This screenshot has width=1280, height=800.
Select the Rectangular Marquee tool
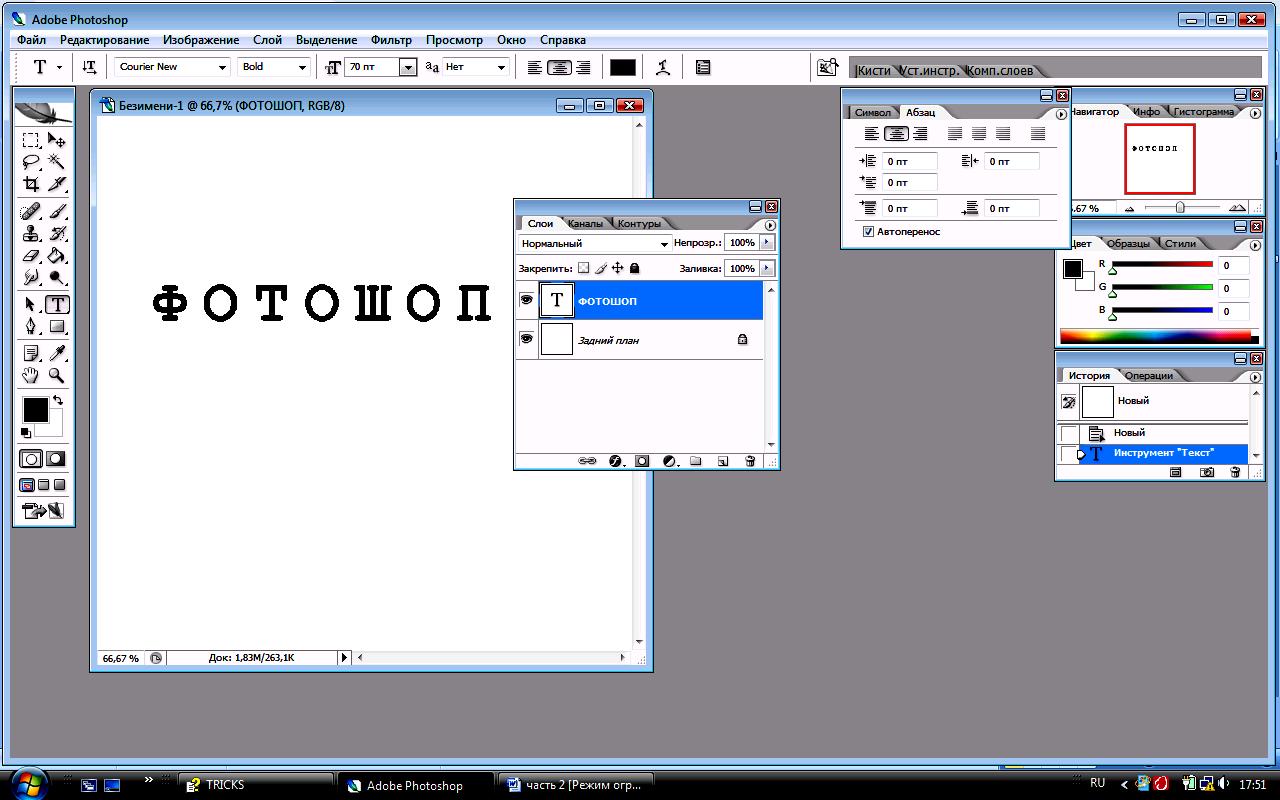point(31,141)
